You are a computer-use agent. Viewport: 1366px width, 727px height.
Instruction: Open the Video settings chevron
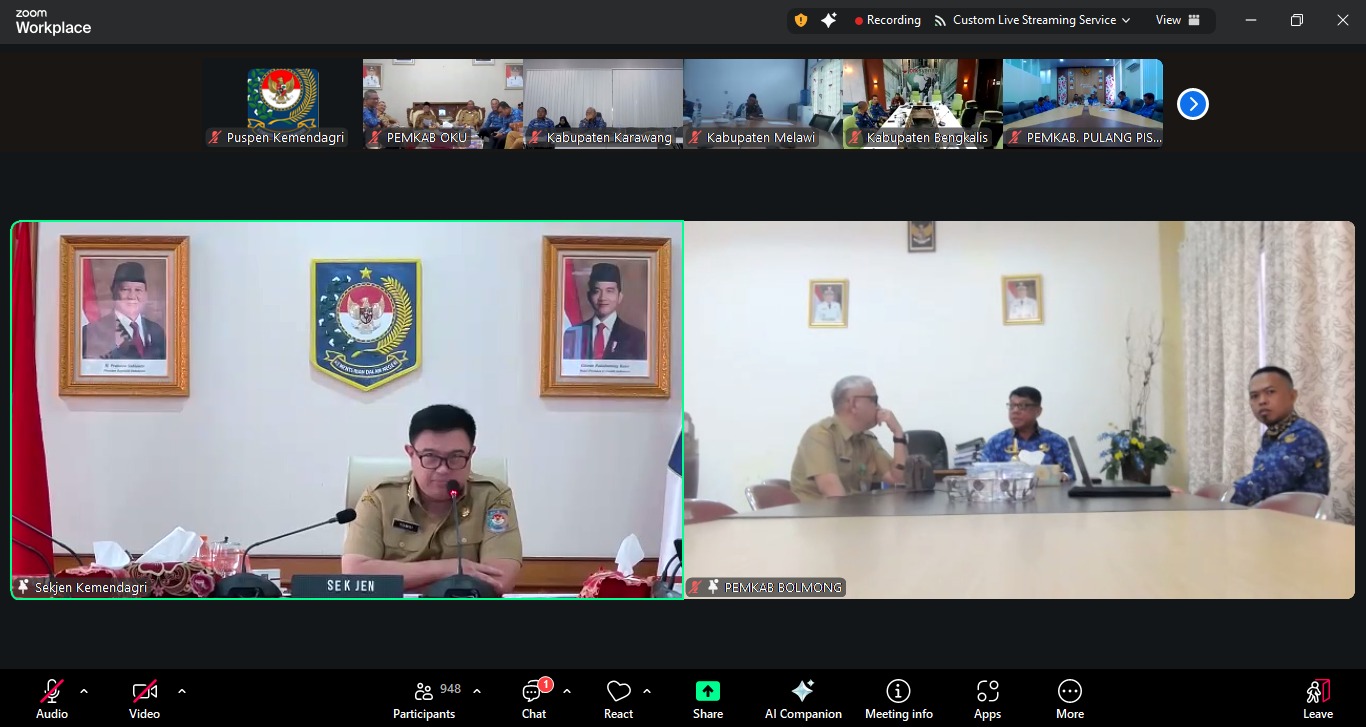point(182,690)
